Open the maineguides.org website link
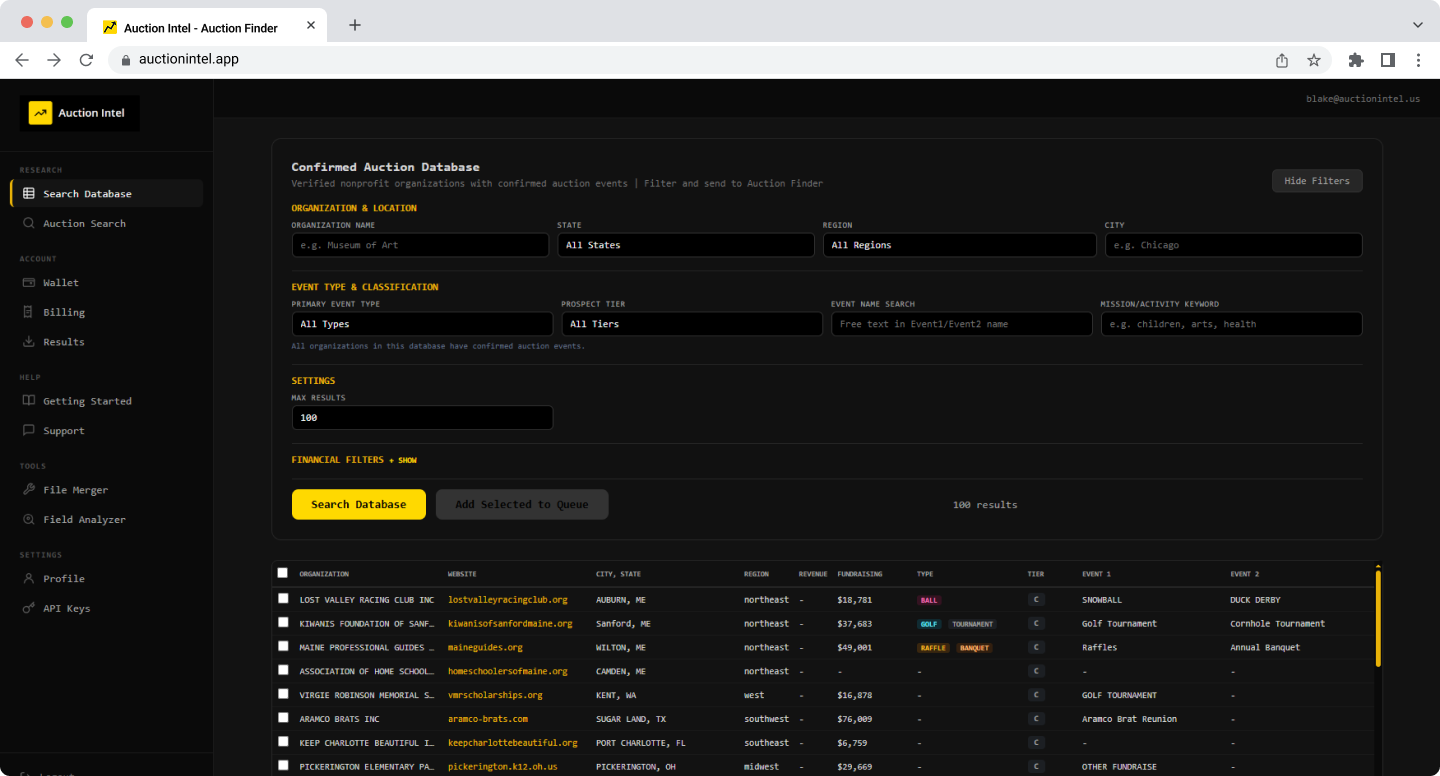The image size is (1440, 776). click(485, 647)
